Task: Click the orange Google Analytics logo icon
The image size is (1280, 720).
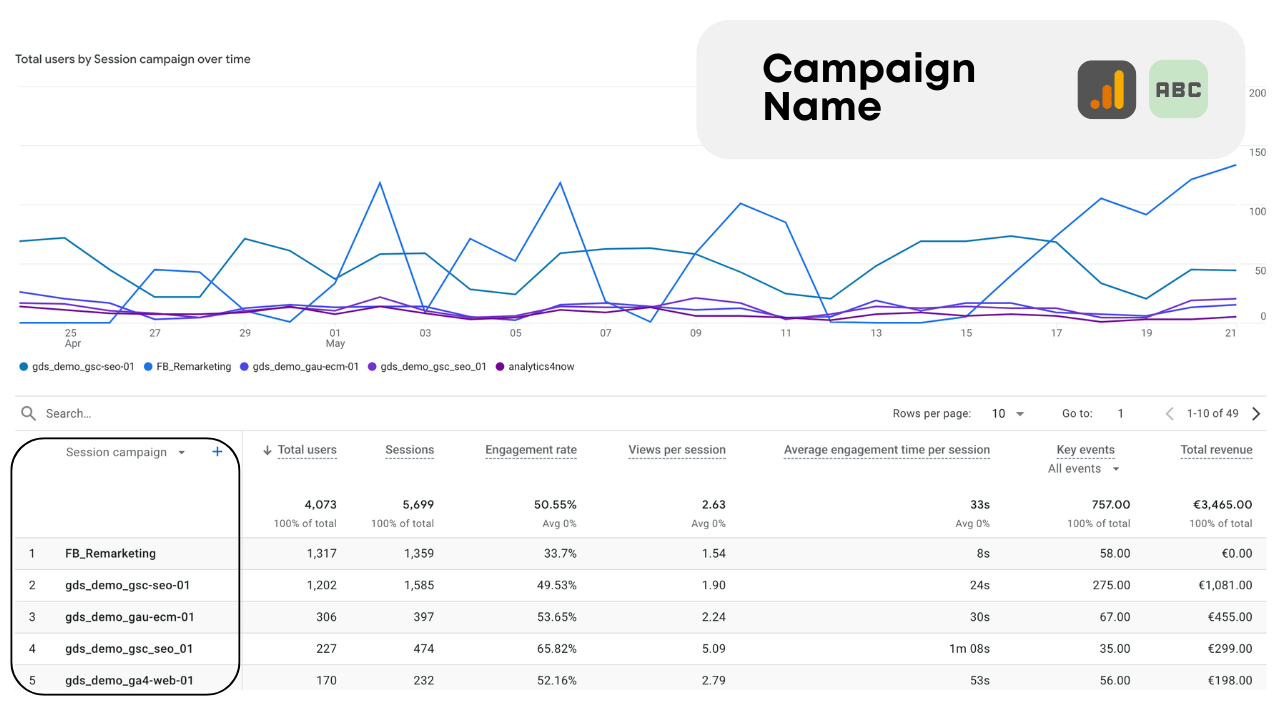Action: [x=1107, y=89]
